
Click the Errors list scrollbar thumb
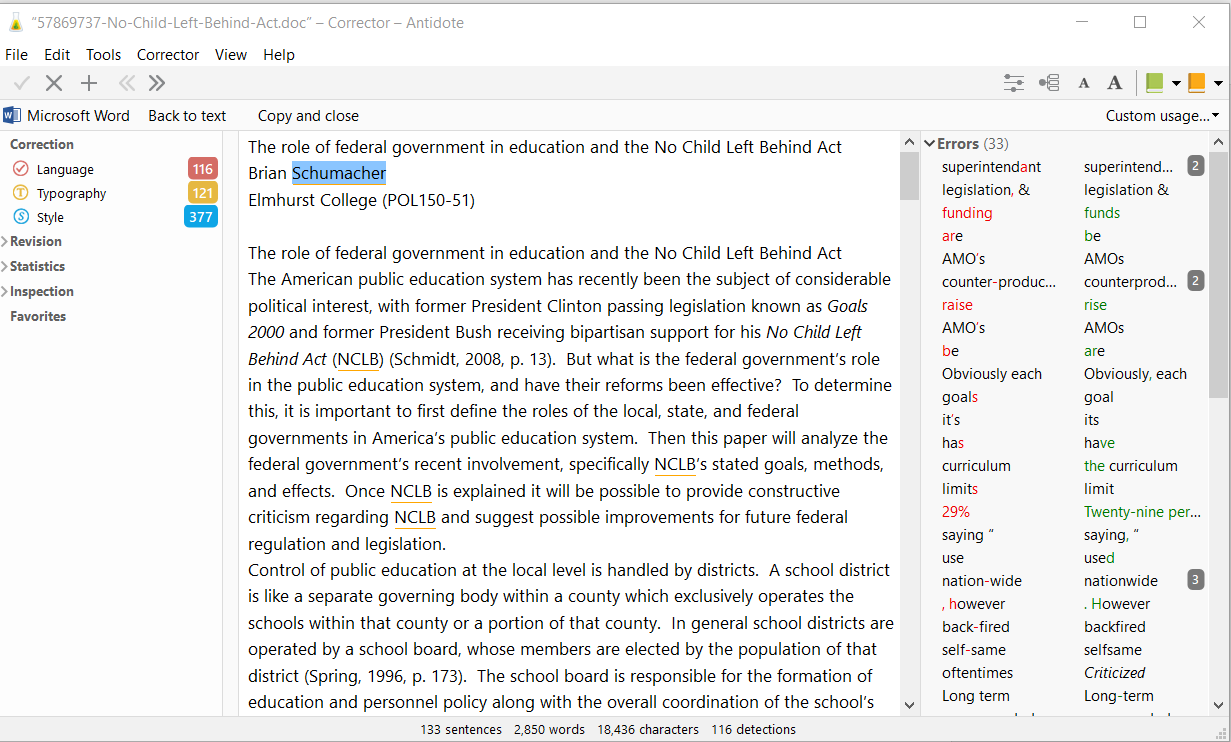pyautogui.click(x=1218, y=275)
